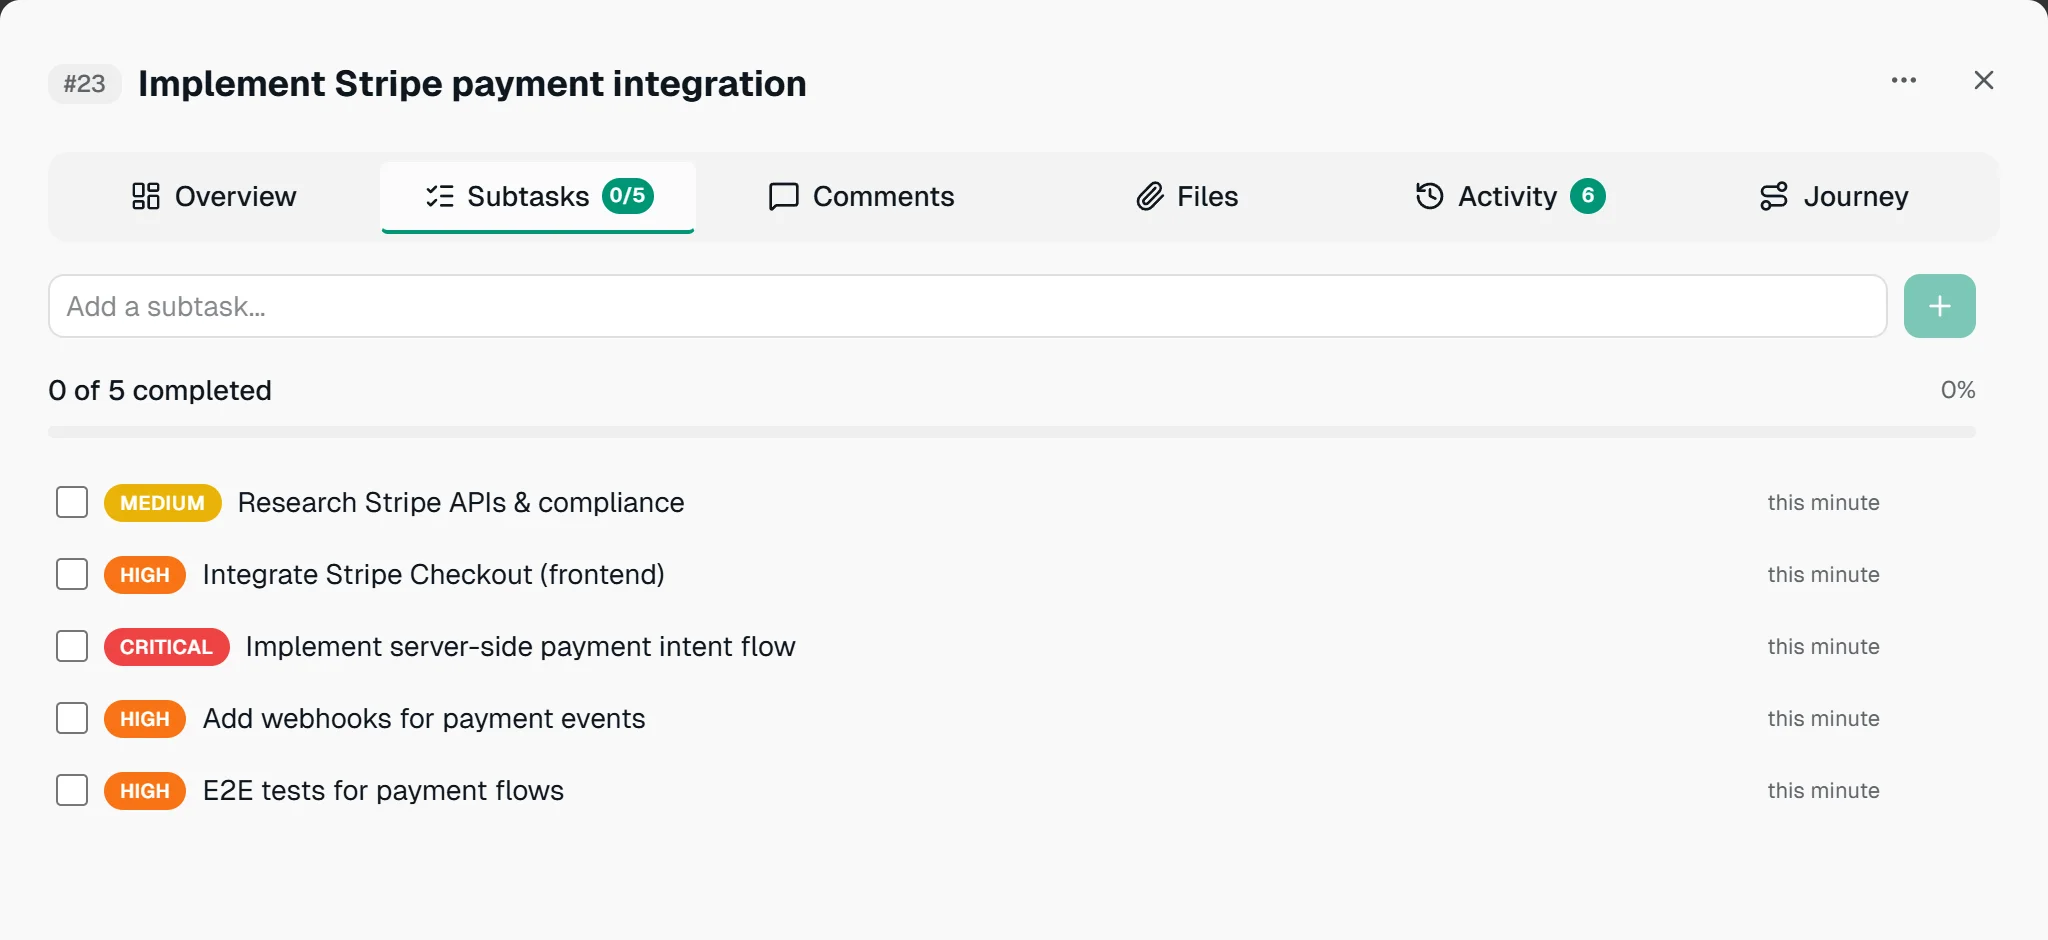2048x940 pixels.
Task: Open the Files tab
Action: 1187,196
